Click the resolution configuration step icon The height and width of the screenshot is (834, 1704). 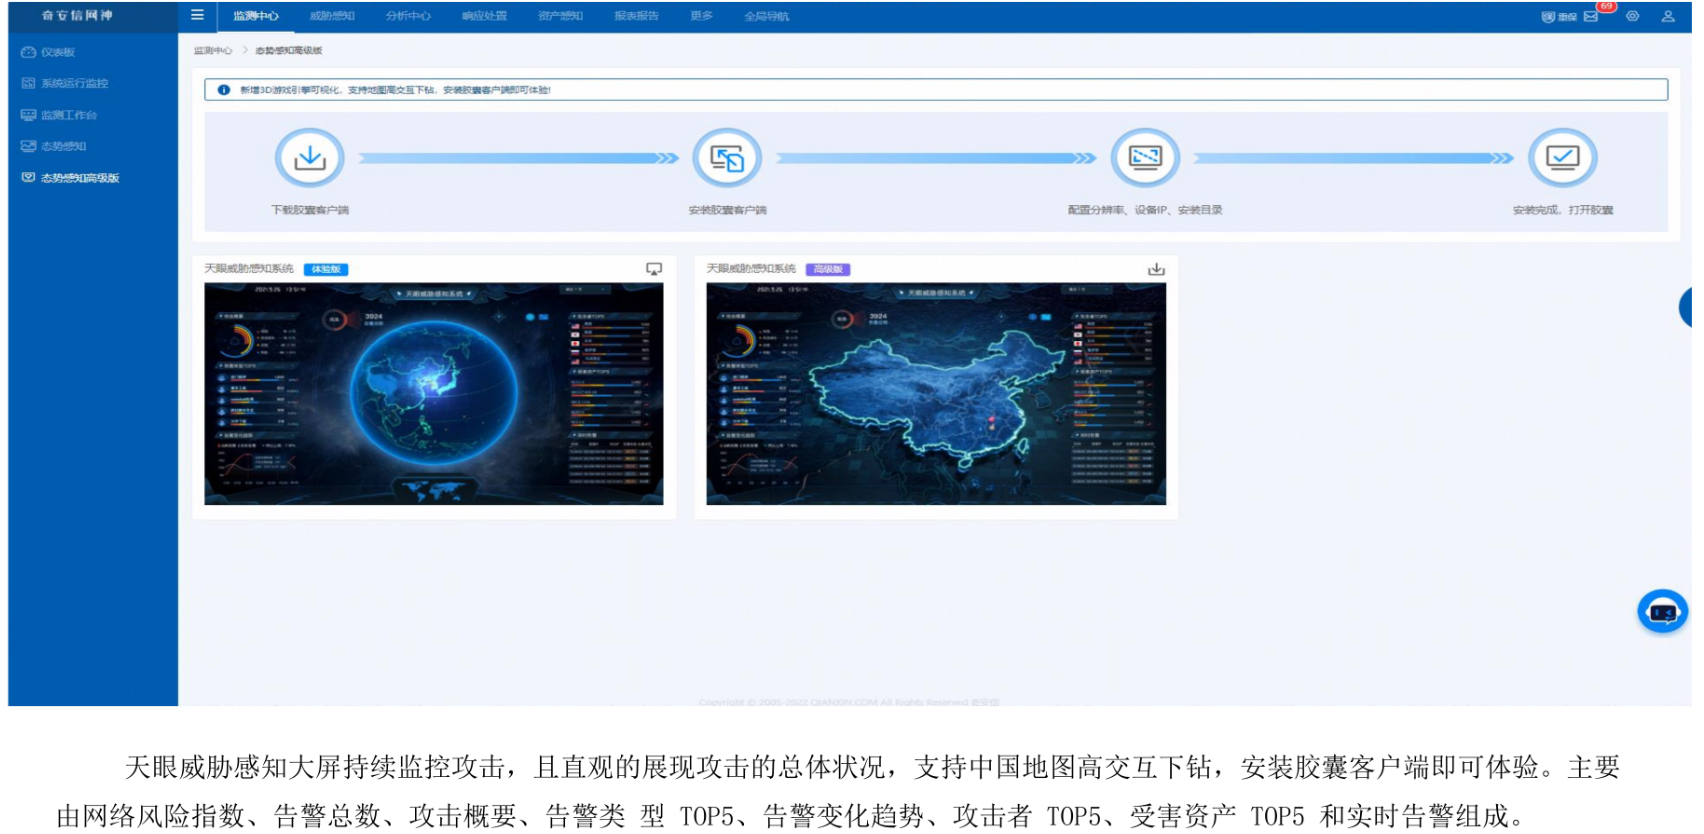[x=1145, y=158]
